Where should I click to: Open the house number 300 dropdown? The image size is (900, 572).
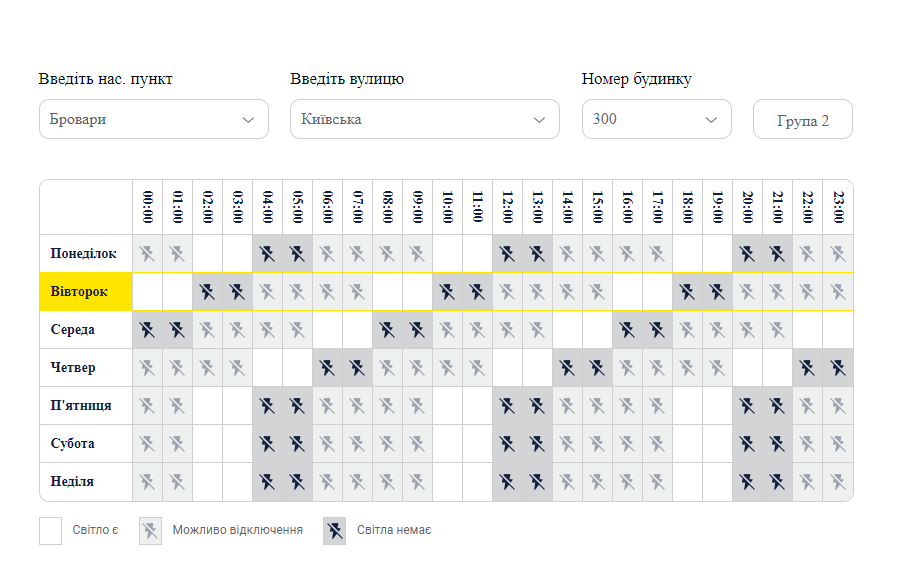coord(657,119)
